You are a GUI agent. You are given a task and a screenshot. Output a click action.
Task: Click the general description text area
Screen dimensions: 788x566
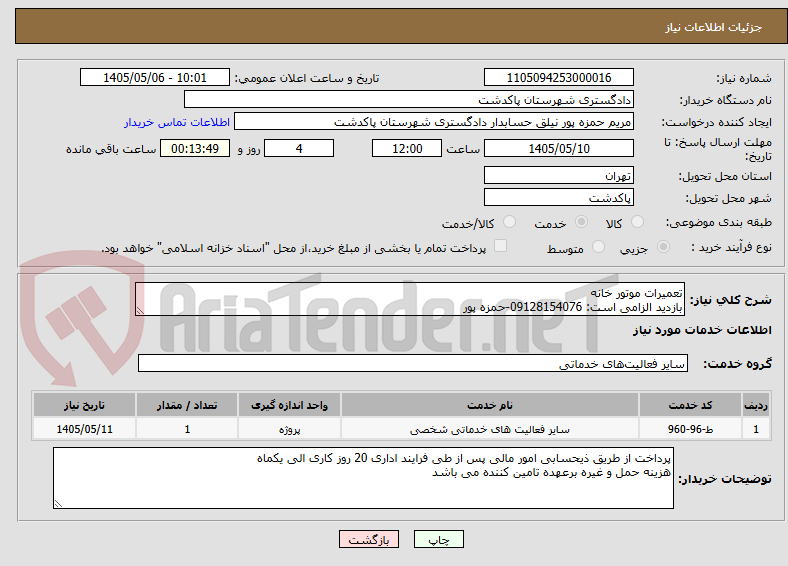(x=410, y=299)
